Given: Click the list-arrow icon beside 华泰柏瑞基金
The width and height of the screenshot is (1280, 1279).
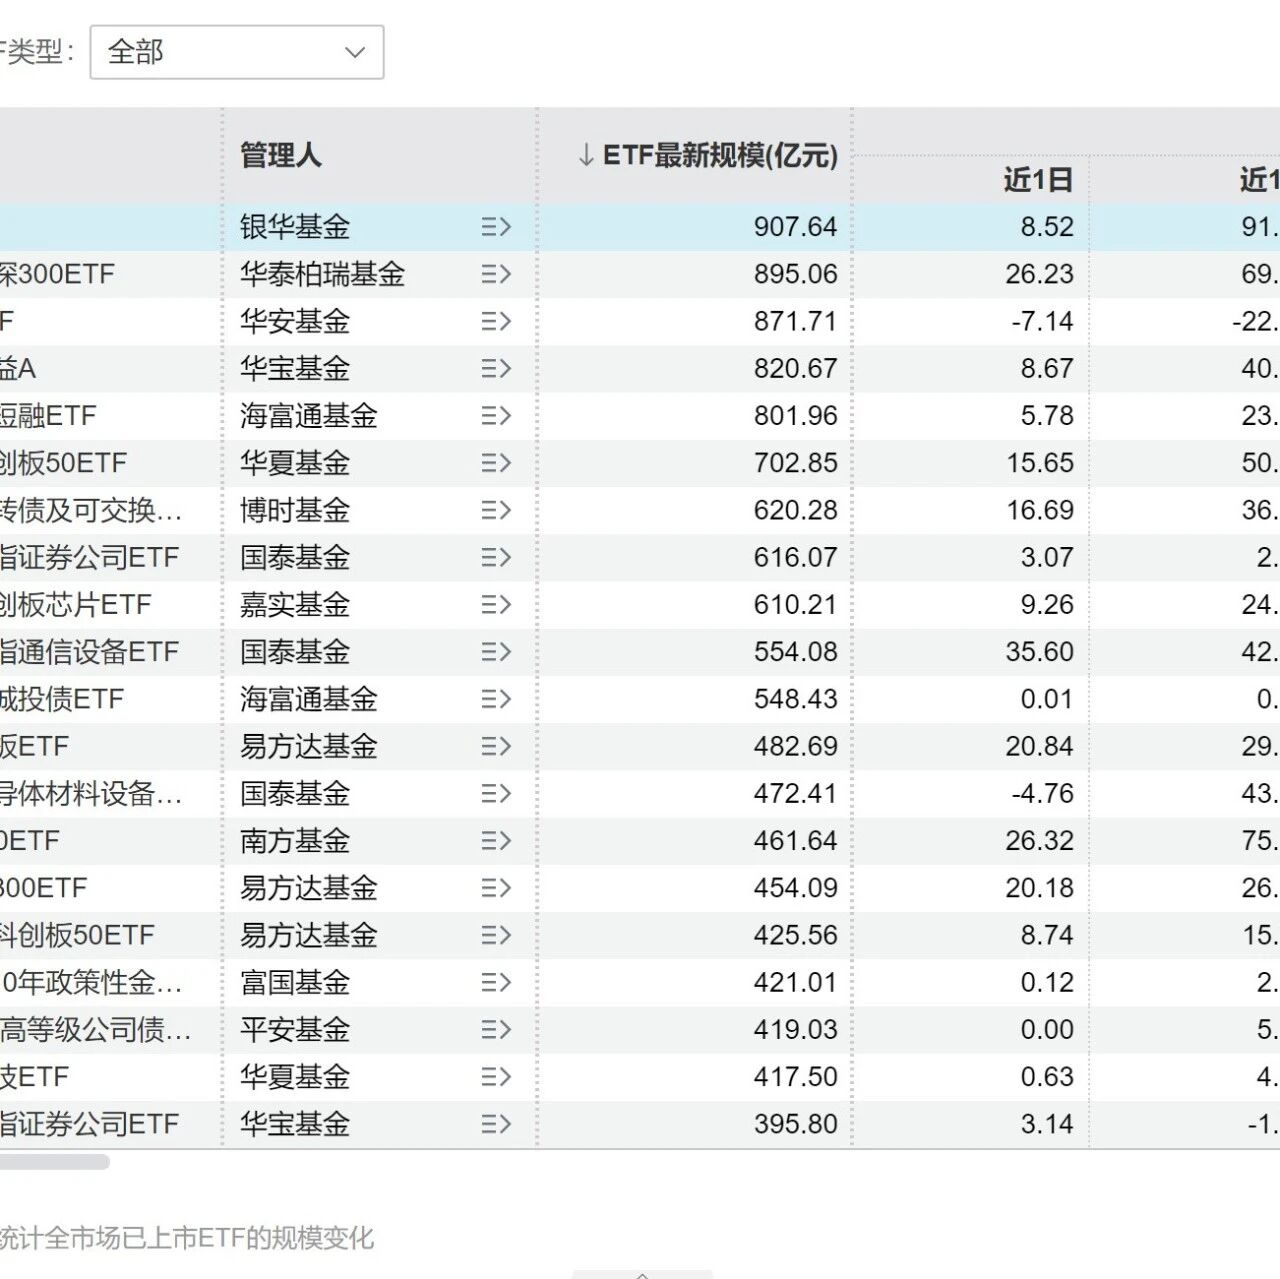Looking at the screenshot, I should pyautogui.click(x=496, y=274).
